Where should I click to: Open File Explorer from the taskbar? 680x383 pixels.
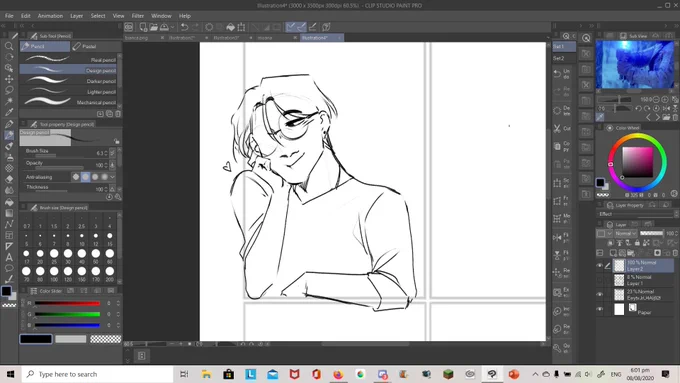(206, 374)
